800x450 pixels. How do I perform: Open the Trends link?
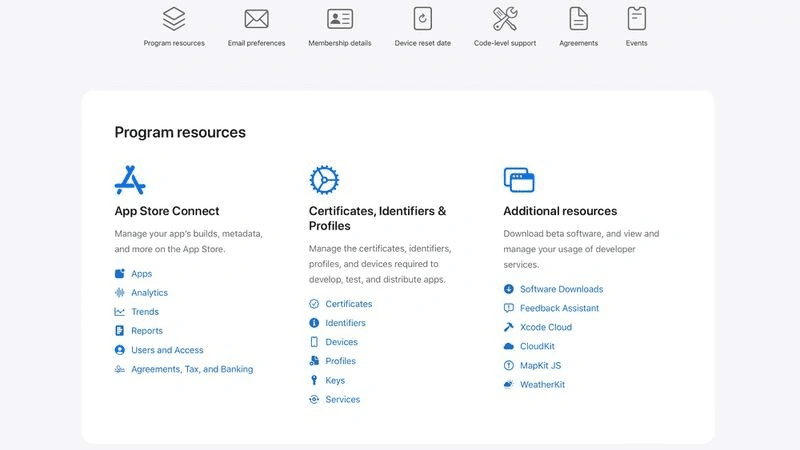point(144,312)
